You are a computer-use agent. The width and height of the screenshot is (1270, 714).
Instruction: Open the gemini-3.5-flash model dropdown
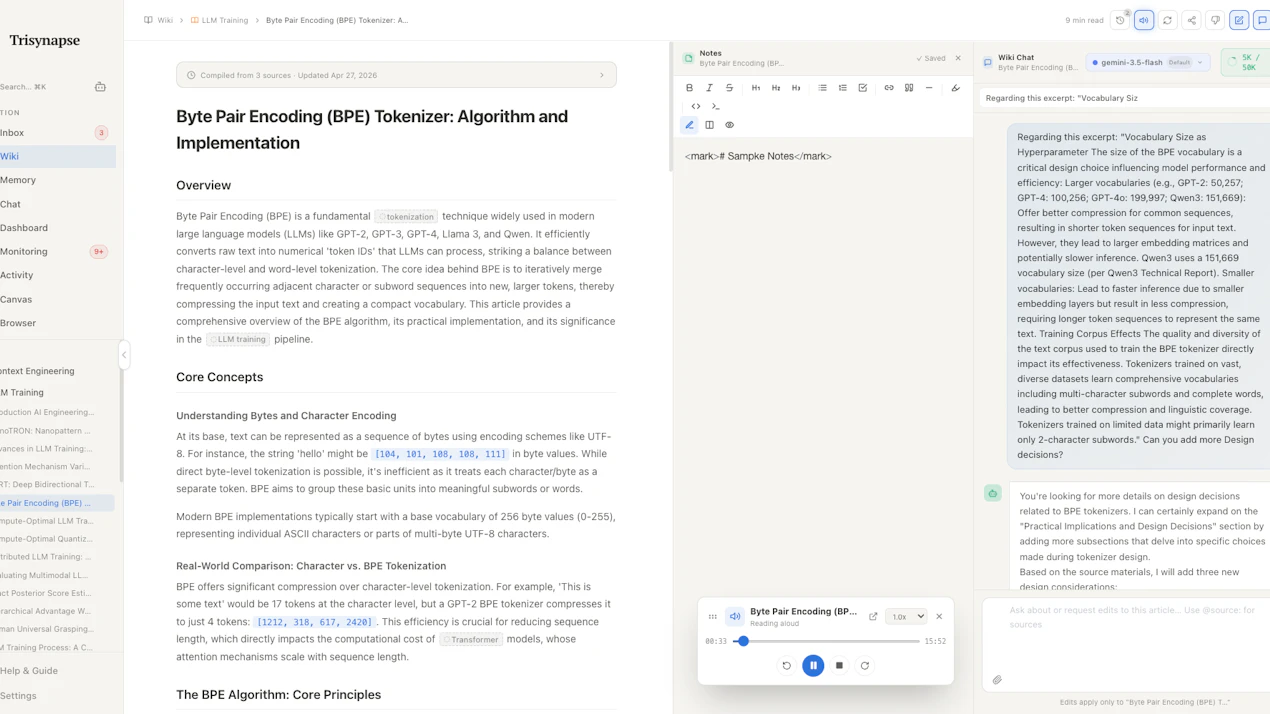coord(1148,62)
